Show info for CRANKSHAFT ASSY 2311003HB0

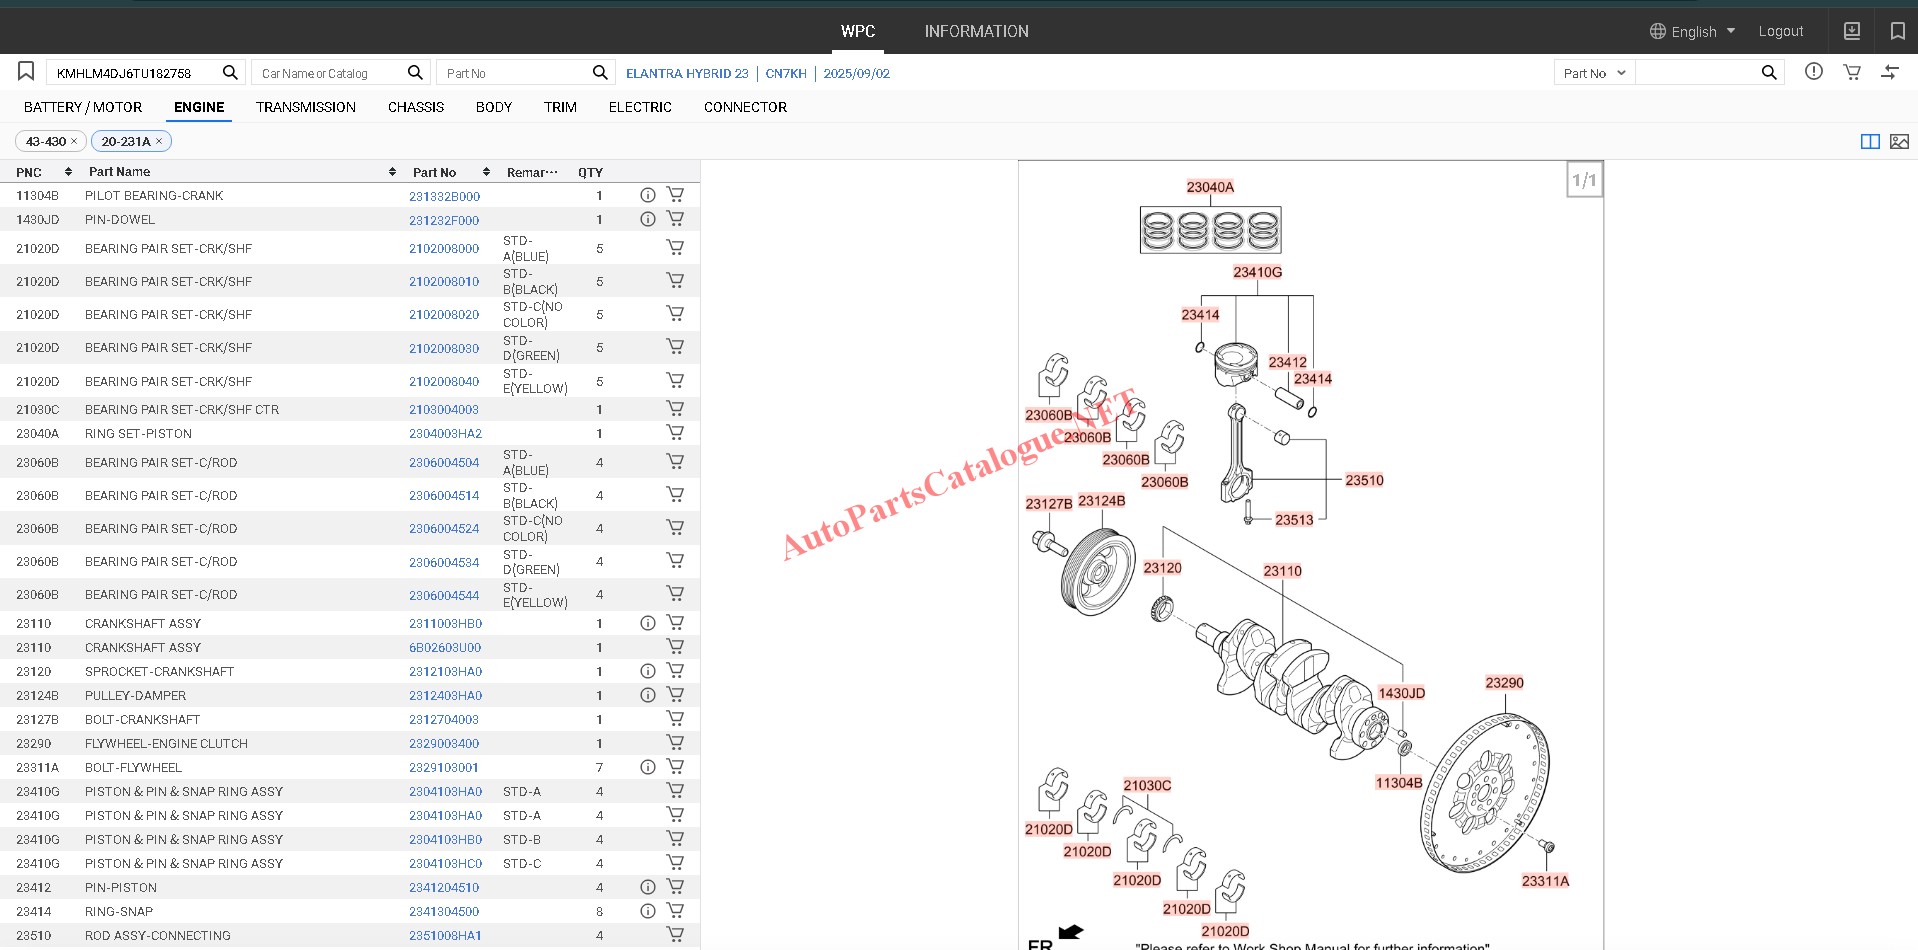point(647,624)
